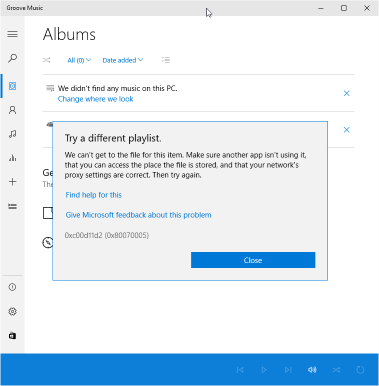Expand the Date added sort dropdown
This screenshot has height=386, width=379.
(x=123, y=60)
